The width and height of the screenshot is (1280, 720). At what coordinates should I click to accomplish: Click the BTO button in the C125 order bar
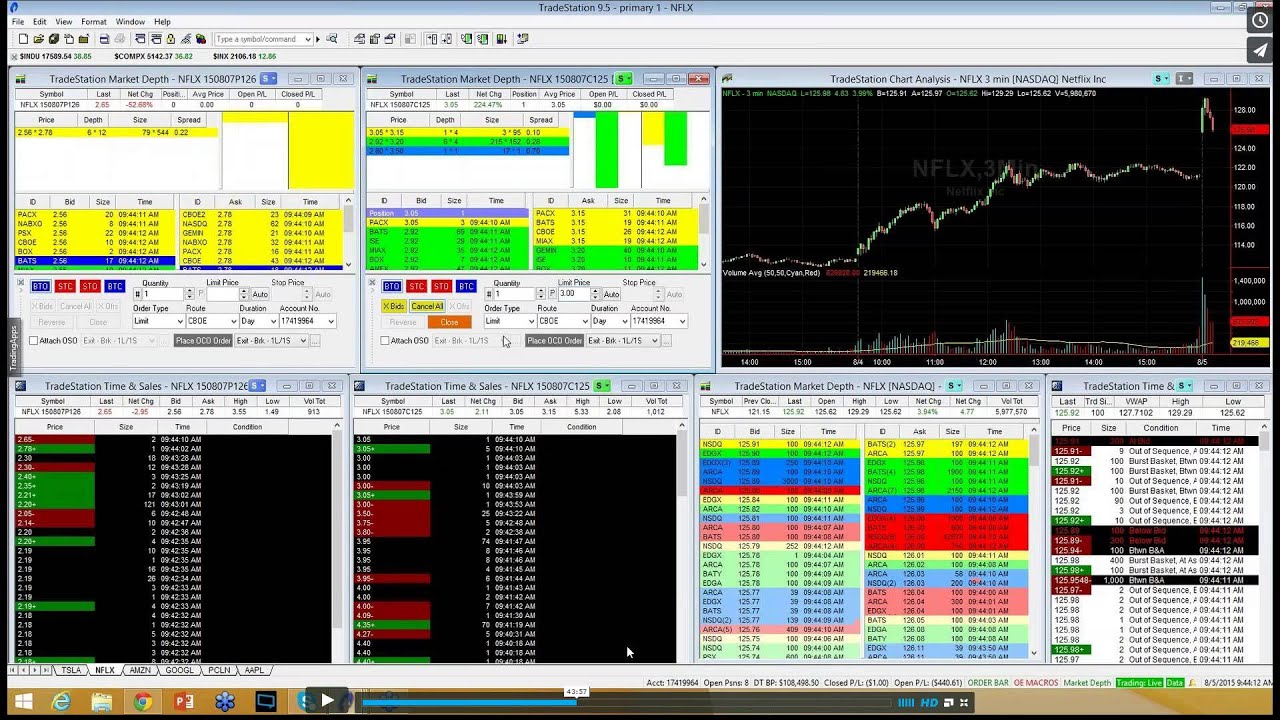coord(392,286)
